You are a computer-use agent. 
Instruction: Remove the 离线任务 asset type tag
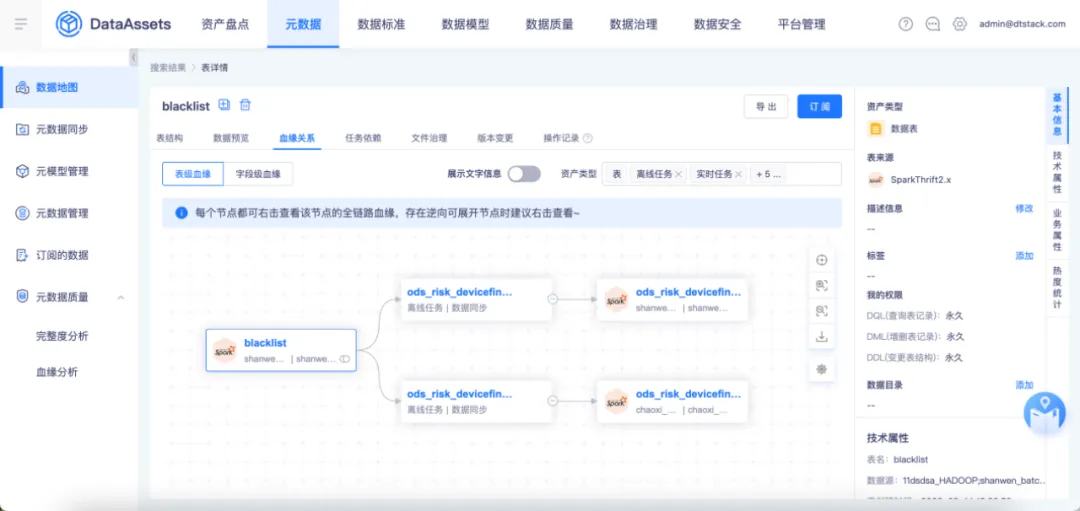click(x=679, y=174)
